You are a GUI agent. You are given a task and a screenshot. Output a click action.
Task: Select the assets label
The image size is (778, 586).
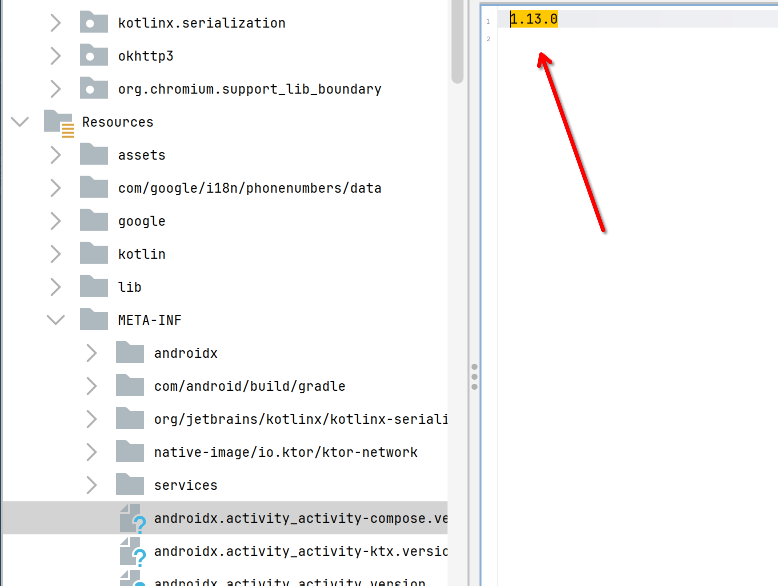pyautogui.click(x=141, y=155)
